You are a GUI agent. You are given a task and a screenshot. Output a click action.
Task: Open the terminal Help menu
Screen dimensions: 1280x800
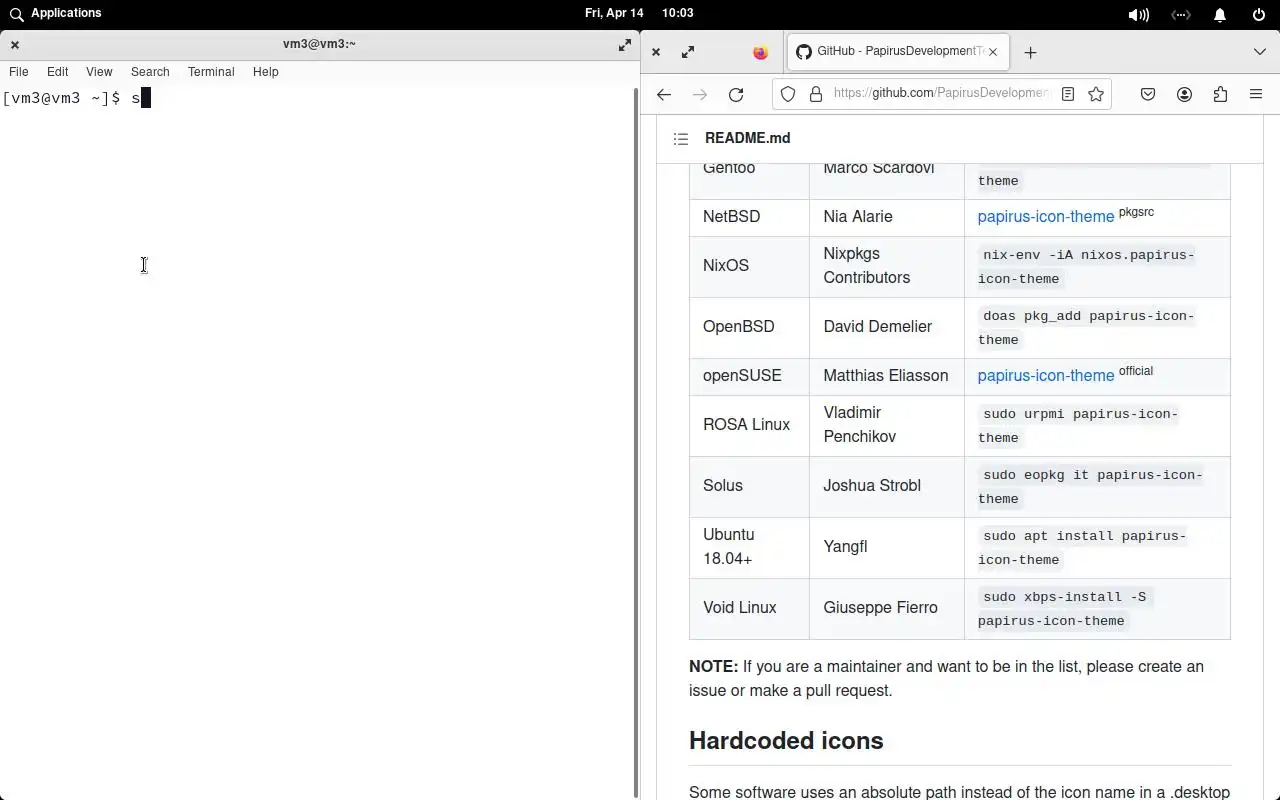[x=265, y=72]
